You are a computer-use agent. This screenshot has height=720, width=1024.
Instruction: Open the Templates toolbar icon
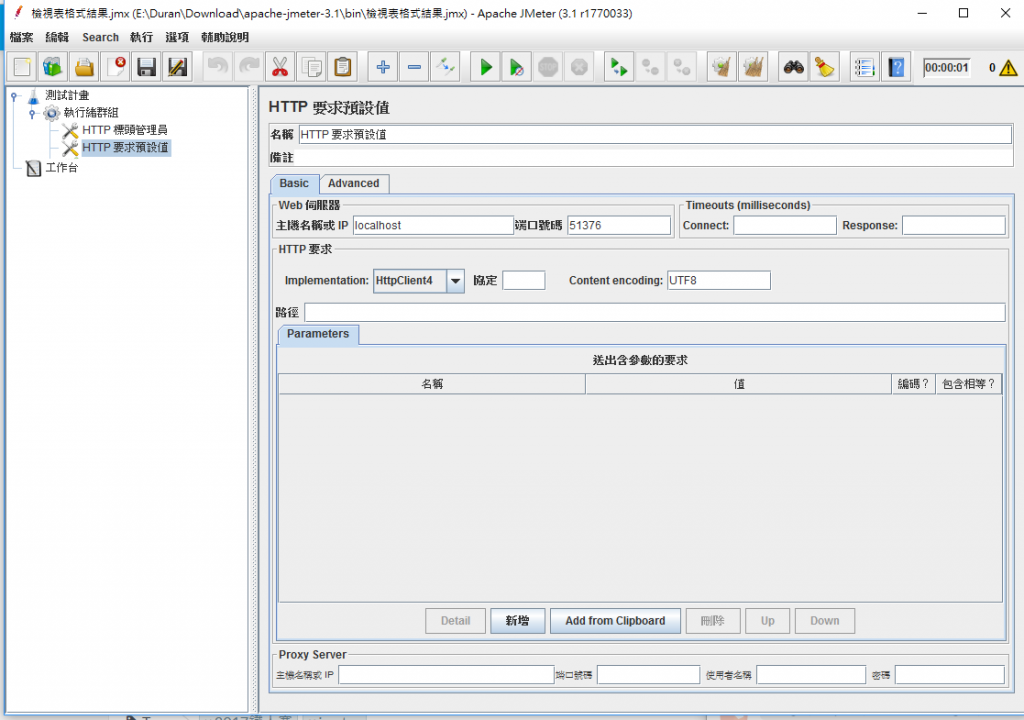(x=53, y=67)
